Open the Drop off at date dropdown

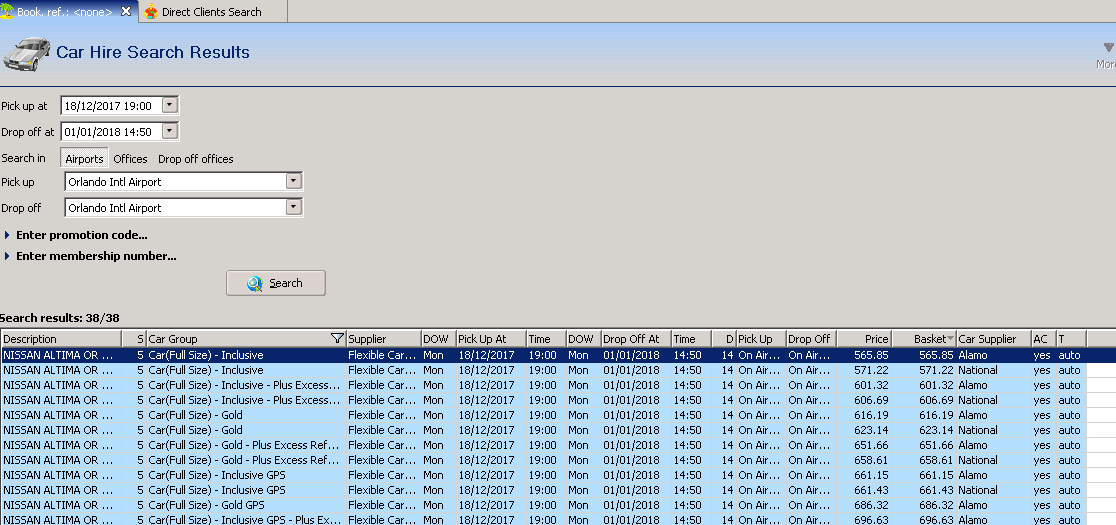tap(169, 132)
